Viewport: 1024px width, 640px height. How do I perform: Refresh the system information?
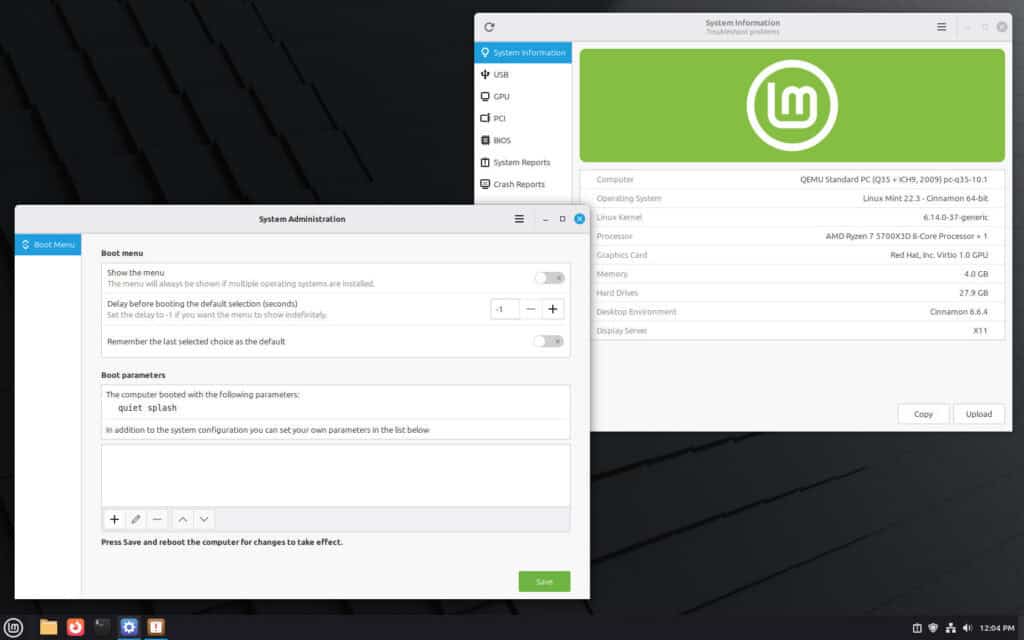(x=488, y=27)
